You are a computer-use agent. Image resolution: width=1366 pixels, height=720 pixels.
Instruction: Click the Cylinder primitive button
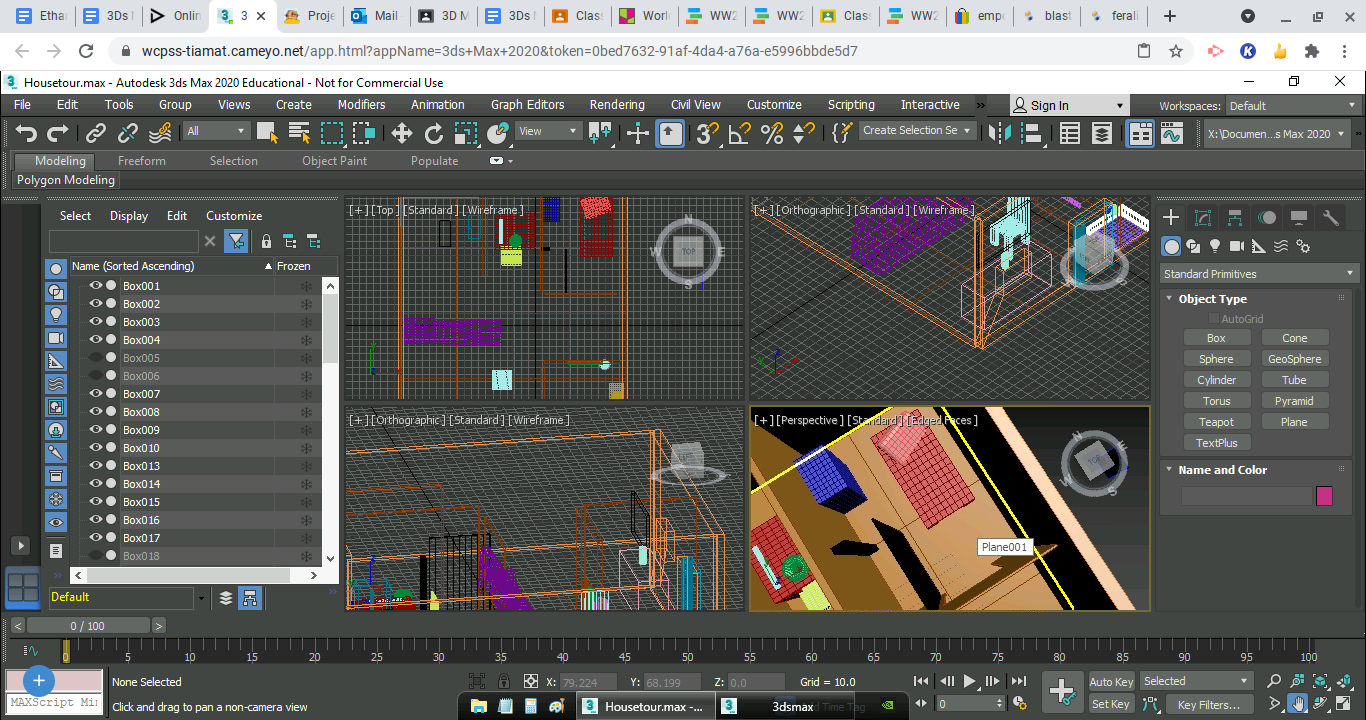[1216, 380]
